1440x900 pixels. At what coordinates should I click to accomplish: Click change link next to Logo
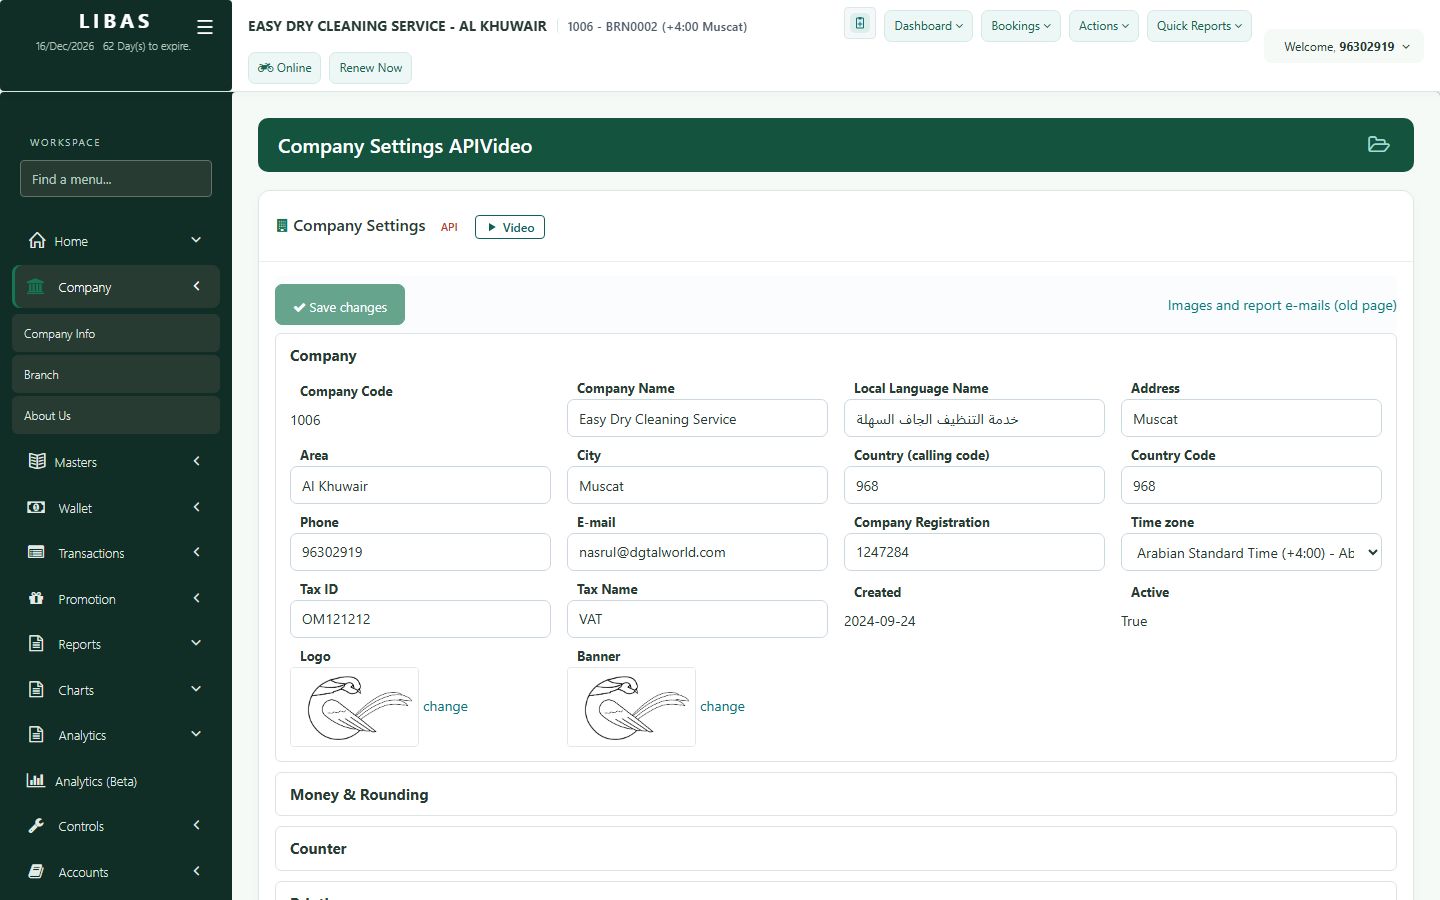(445, 706)
